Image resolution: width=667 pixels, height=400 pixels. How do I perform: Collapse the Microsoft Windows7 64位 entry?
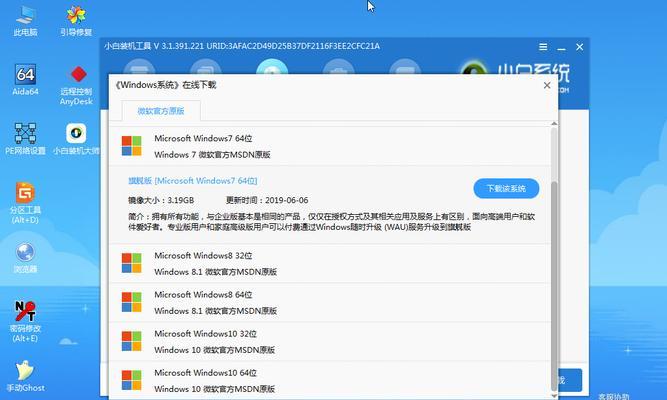click(330, 146)
